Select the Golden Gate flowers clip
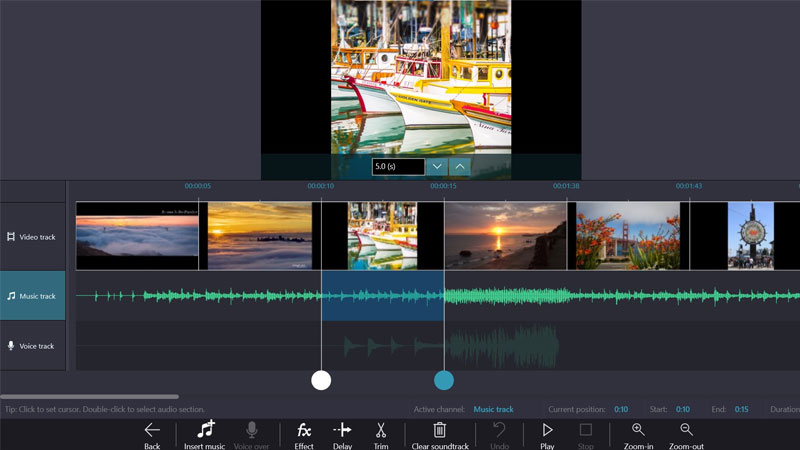 click(628, 236)
